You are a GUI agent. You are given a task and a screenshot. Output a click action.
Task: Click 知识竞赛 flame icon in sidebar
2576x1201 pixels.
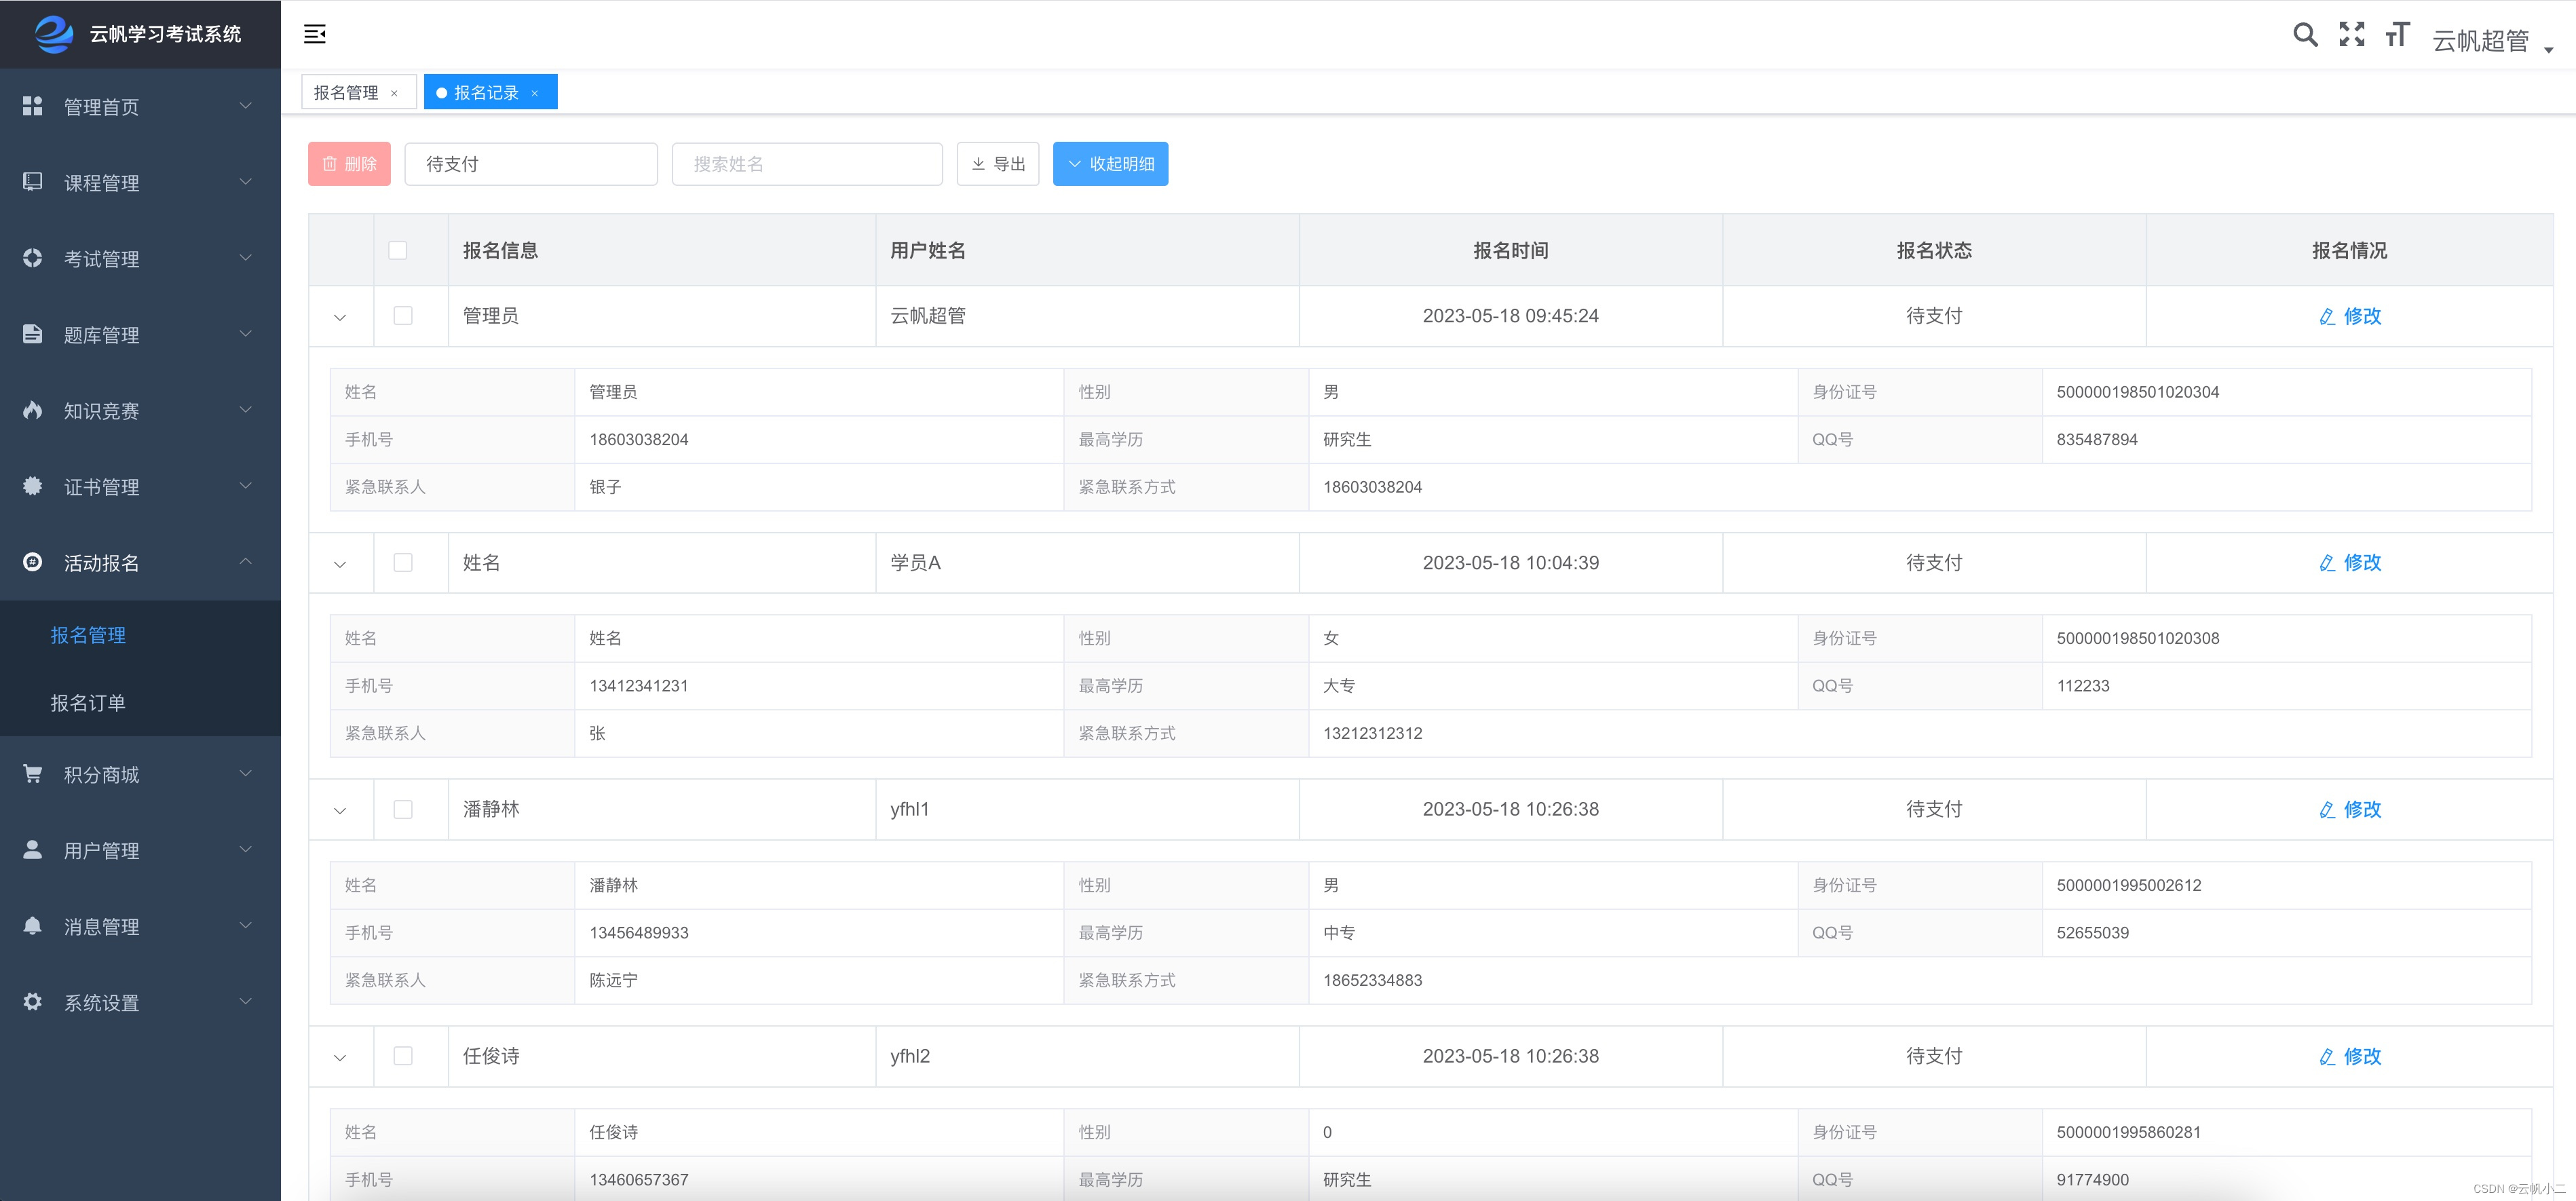click(x=33, y=410)
